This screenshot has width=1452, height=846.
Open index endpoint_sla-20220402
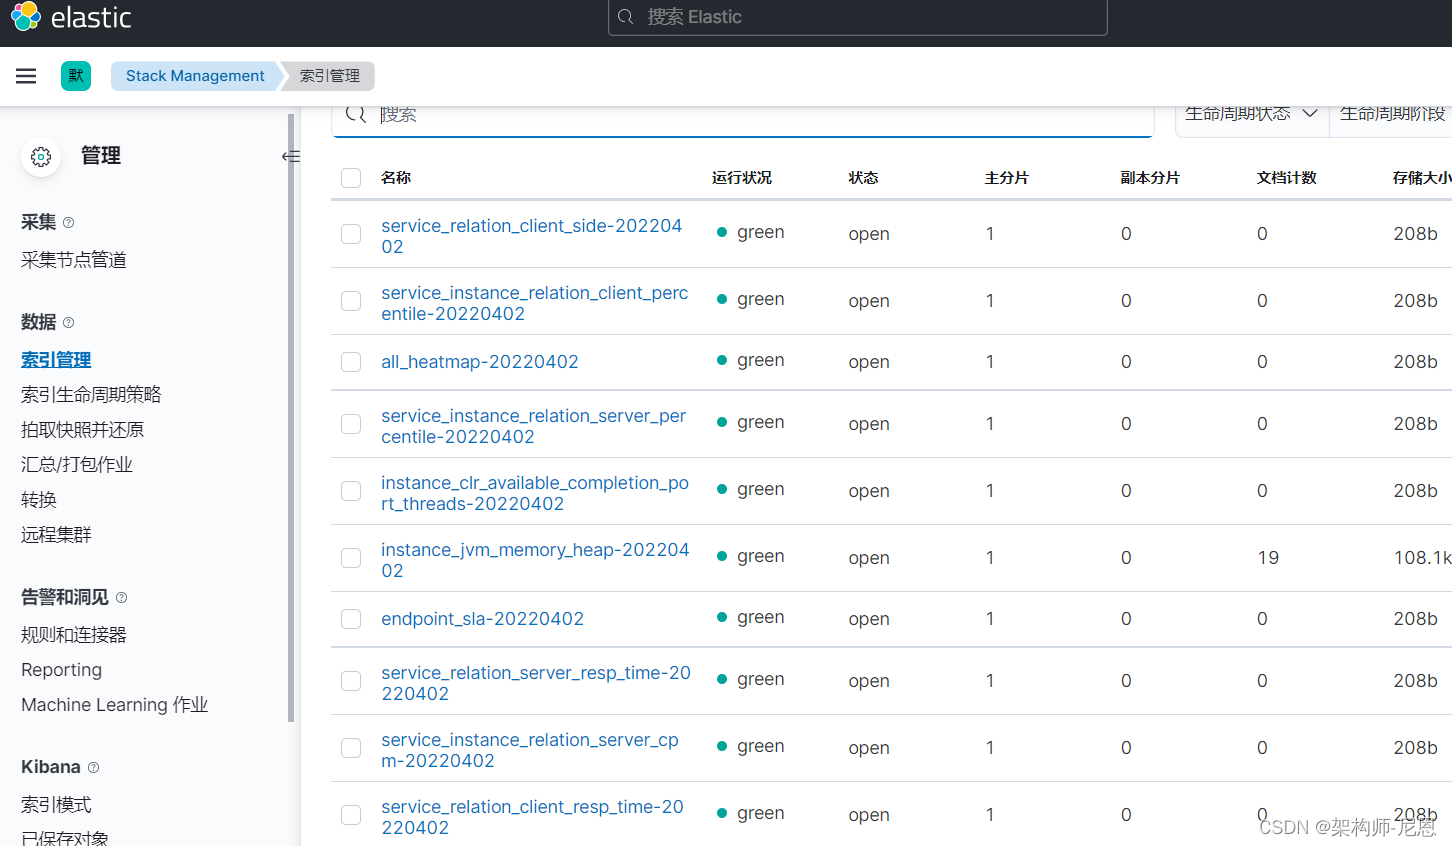click(x=482, y=619)
